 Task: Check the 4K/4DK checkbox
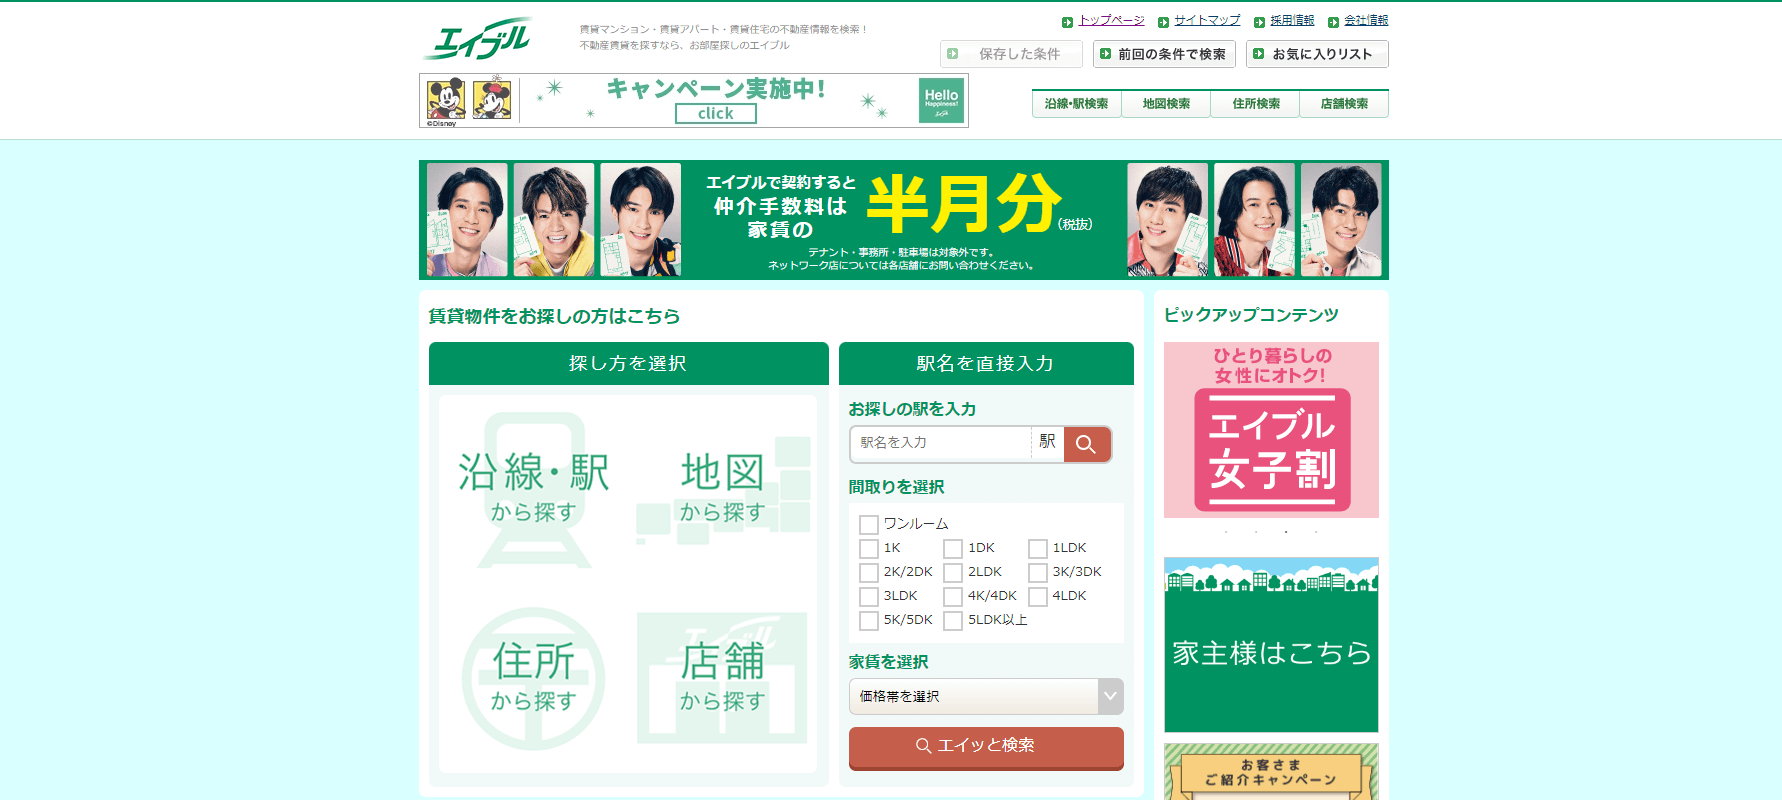click(x=953, y=596)
